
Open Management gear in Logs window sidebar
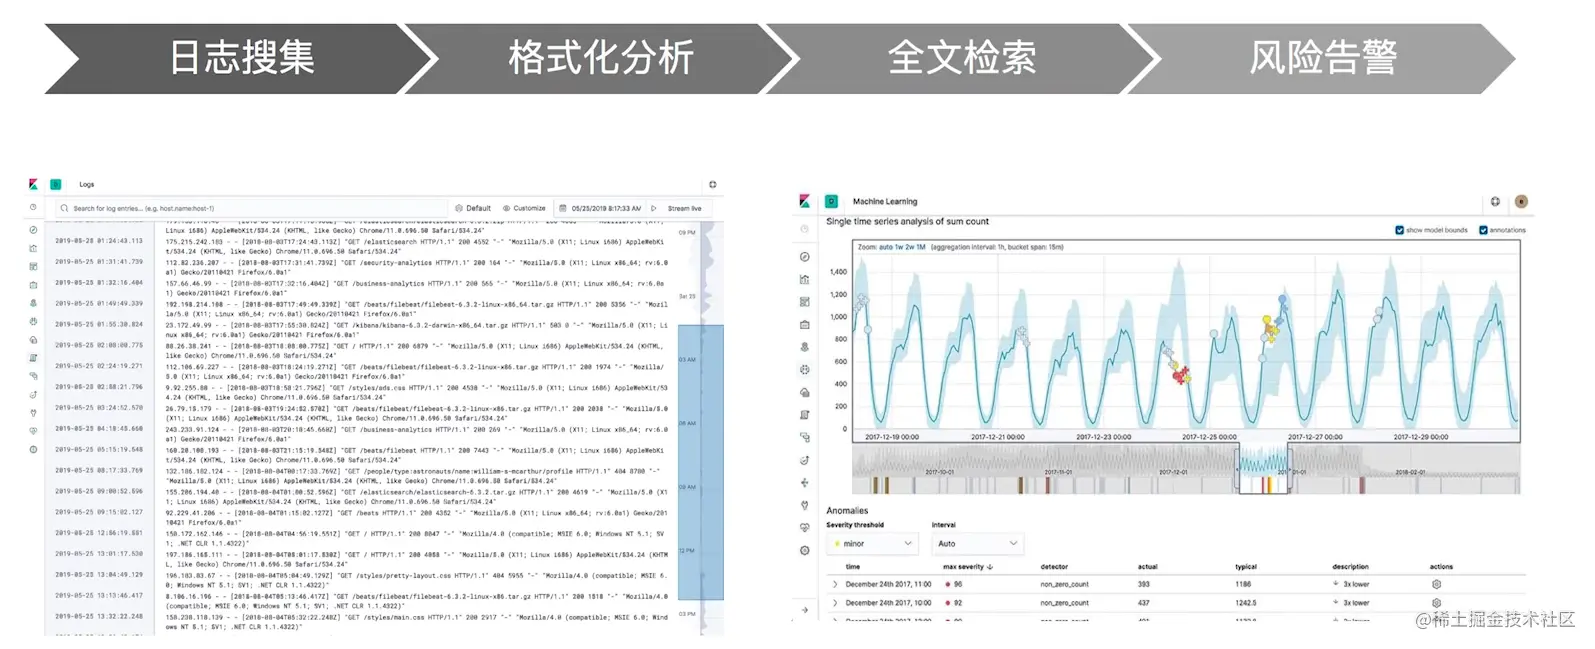point(33,449)
